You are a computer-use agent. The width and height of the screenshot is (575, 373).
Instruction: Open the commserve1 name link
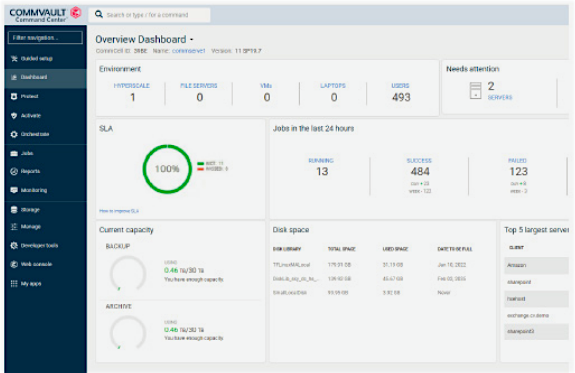click(x=188, y=51)
